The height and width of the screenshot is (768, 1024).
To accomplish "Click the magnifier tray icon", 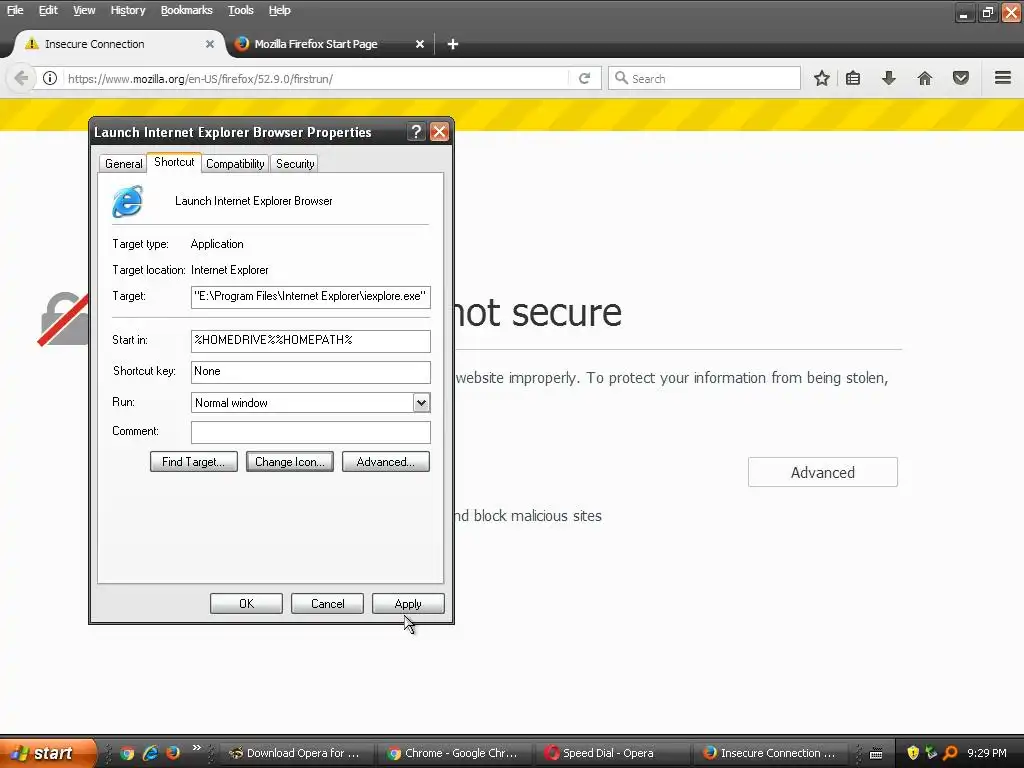I will click(950, 753).
